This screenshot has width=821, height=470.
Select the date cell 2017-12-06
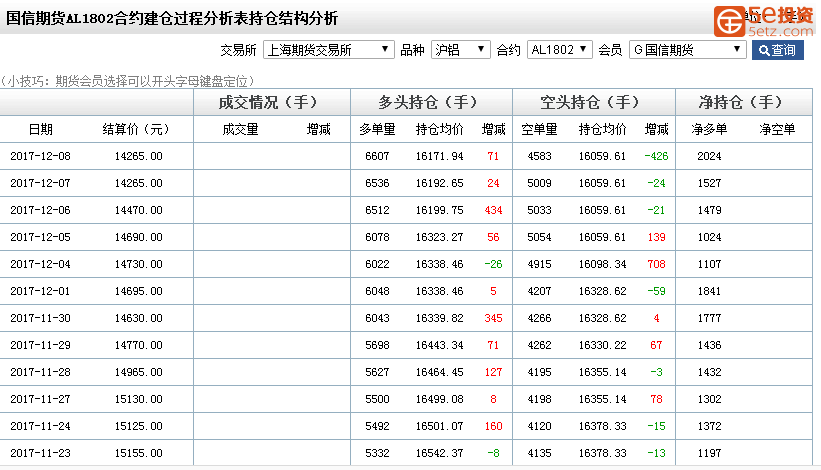[40, 210]
